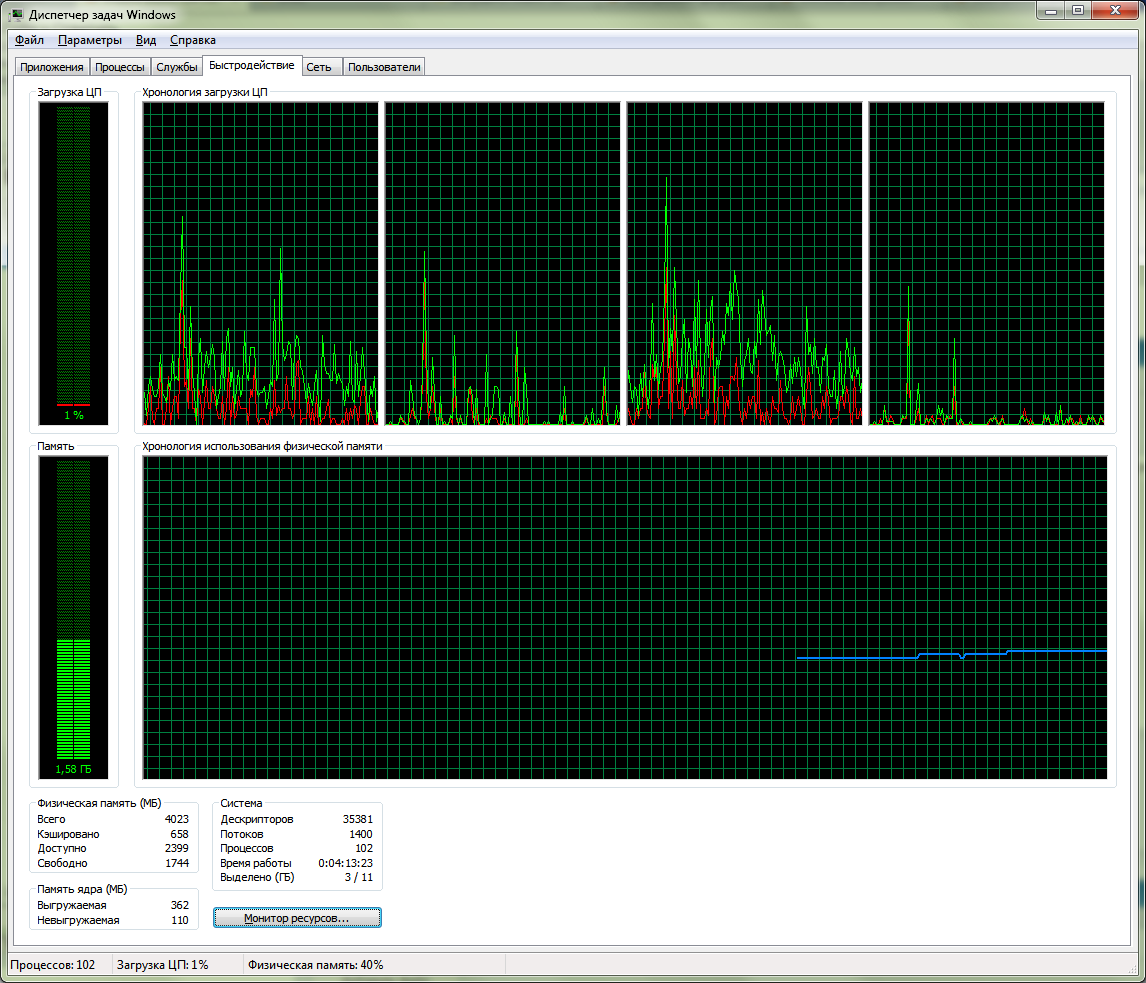1146x983 pixels.
Task: Click the Task Manager title bar icon
Action: click(x=16, y=15)
